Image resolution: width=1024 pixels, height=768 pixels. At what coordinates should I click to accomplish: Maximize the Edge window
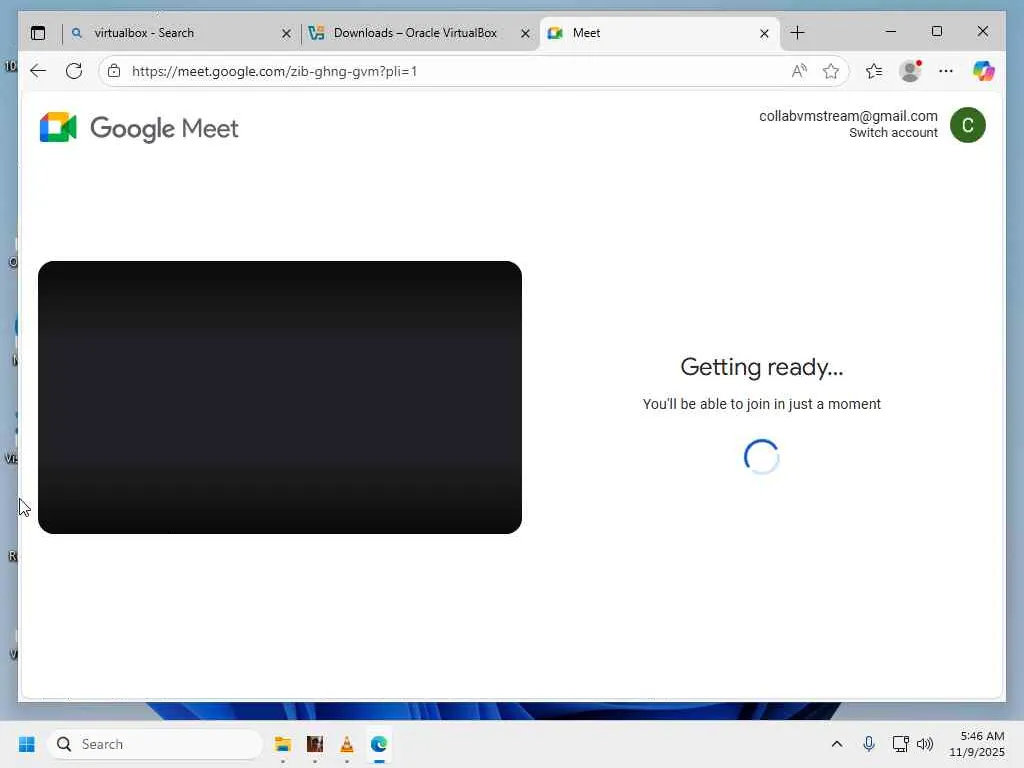point(936,31)
